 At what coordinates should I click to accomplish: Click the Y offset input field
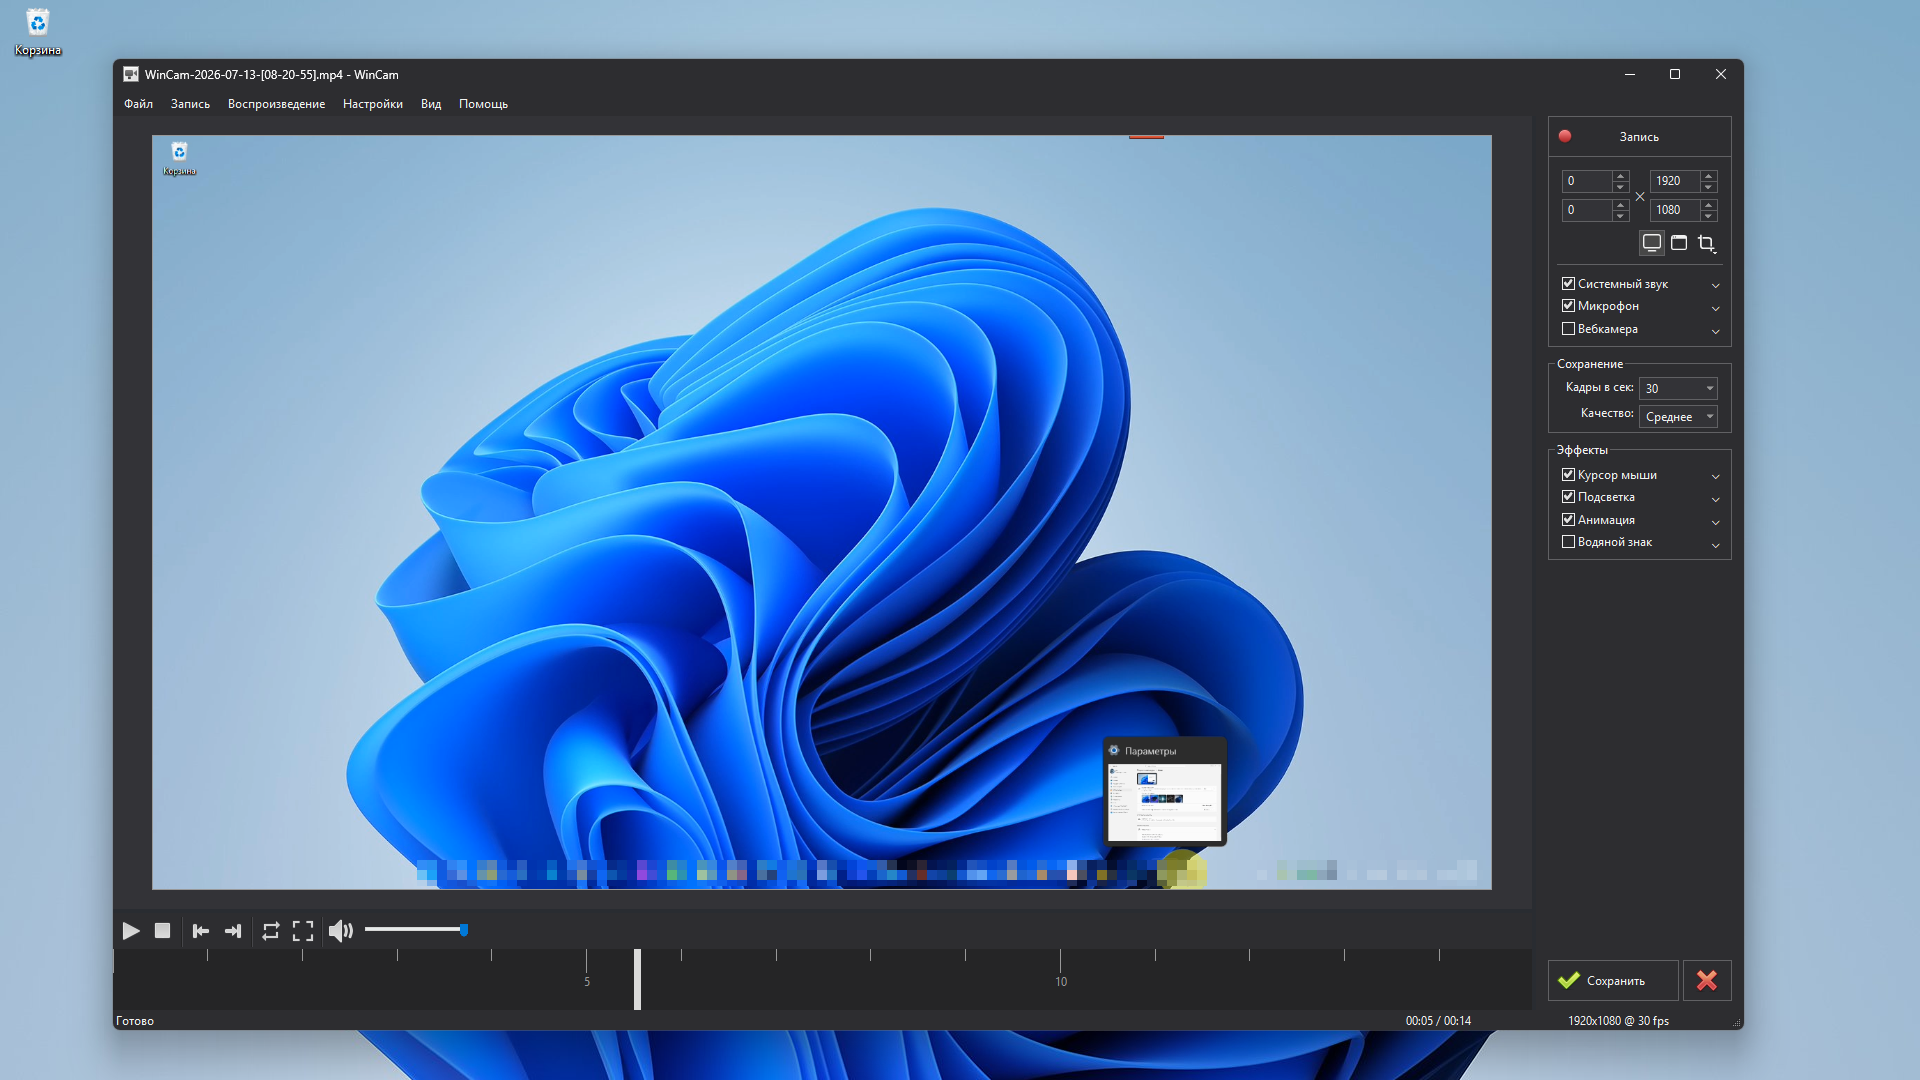click(x=1588, y=210)
